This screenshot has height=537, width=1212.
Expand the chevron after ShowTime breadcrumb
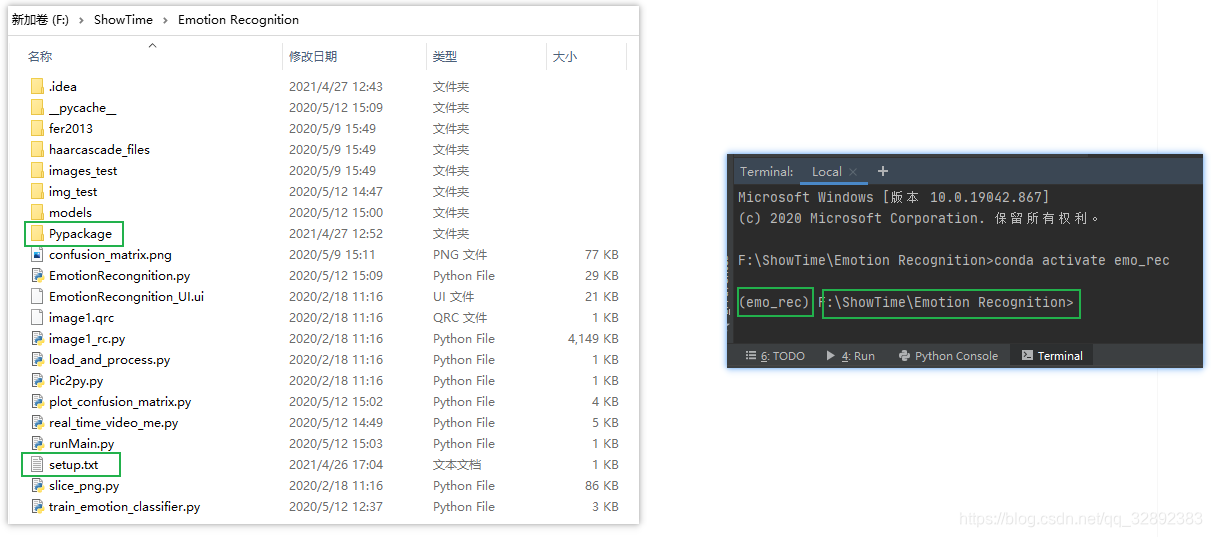[x=165, y=19]
